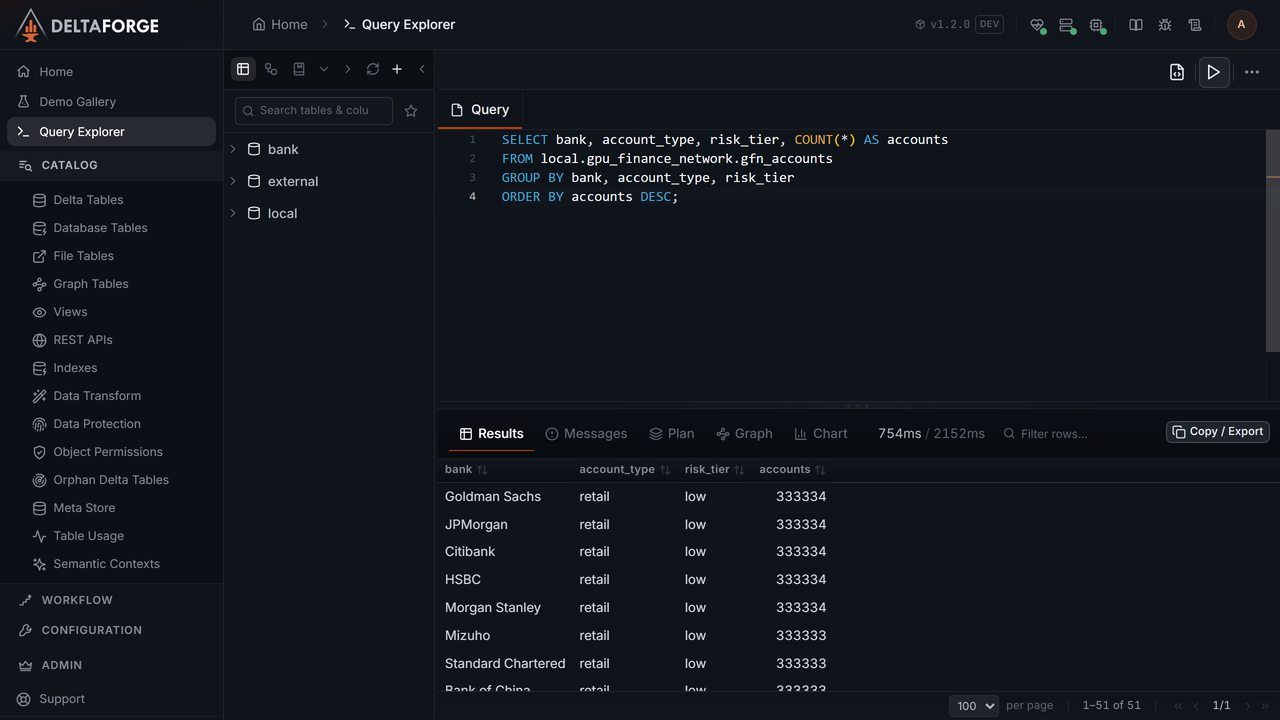Sort results by bank column

click(466, 469)
